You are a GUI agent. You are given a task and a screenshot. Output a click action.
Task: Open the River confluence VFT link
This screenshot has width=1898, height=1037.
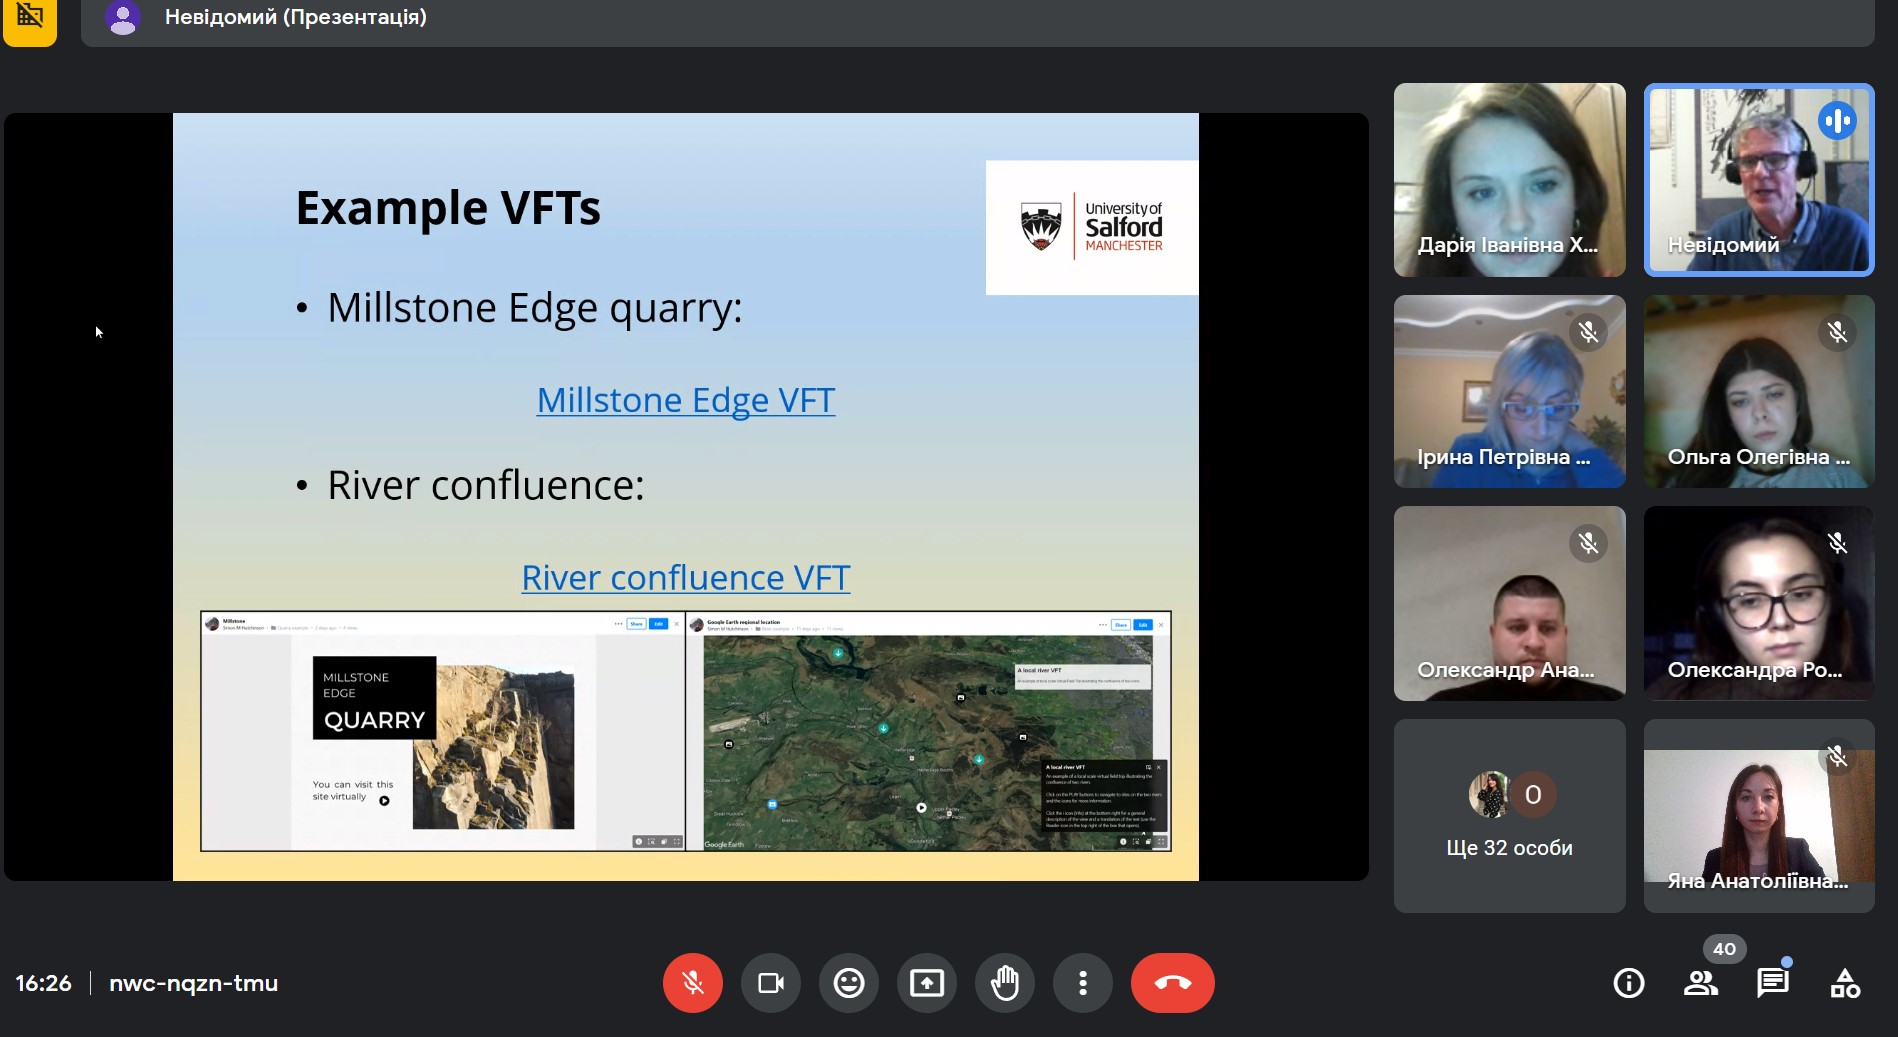click(686, 578)
